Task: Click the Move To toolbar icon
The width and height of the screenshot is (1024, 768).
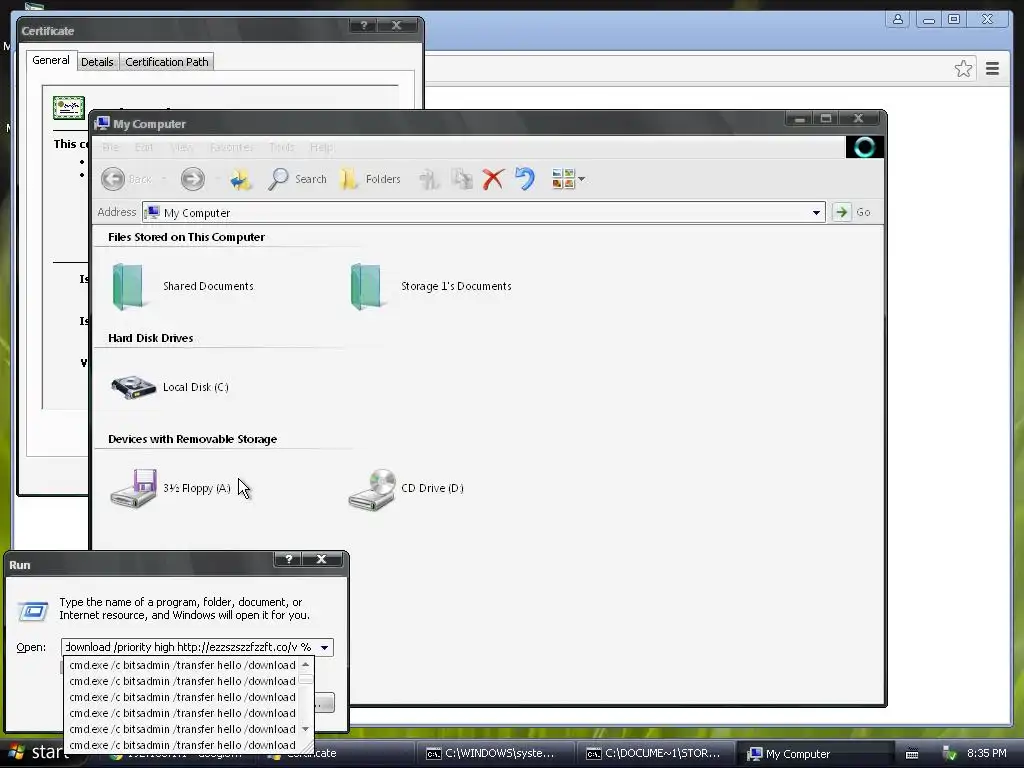Action: [x=428, y=179]
